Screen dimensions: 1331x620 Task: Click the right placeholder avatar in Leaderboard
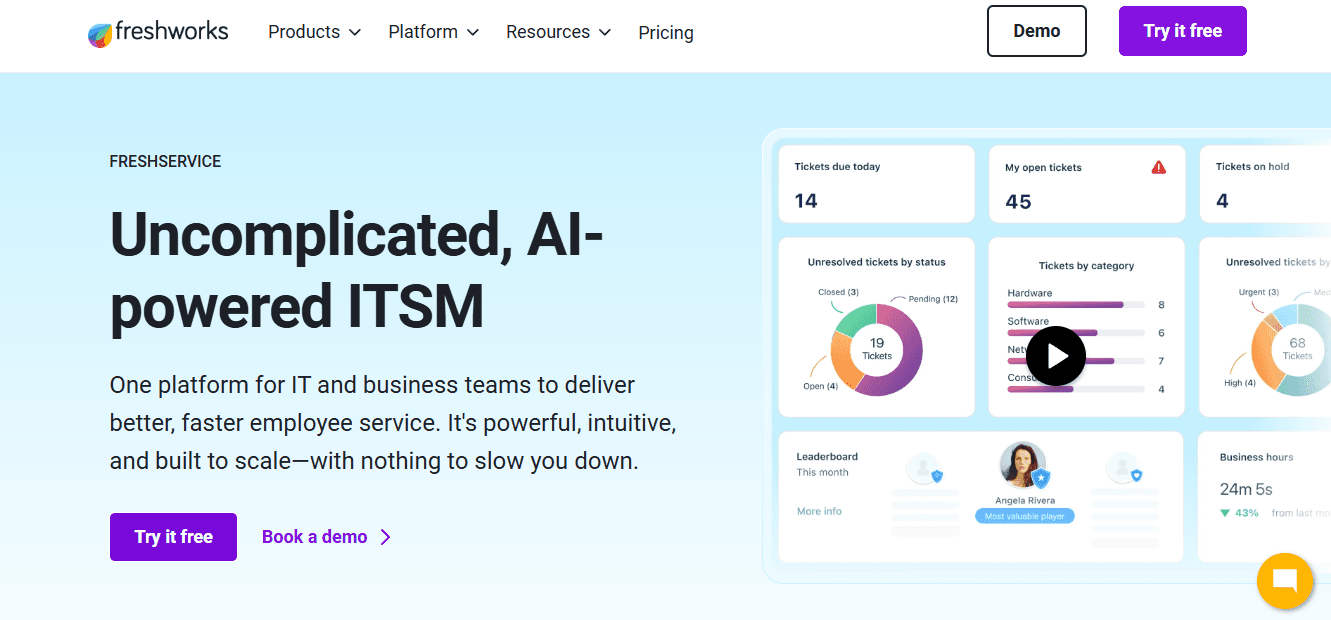pyautogui.click(x=1122, y=468)
